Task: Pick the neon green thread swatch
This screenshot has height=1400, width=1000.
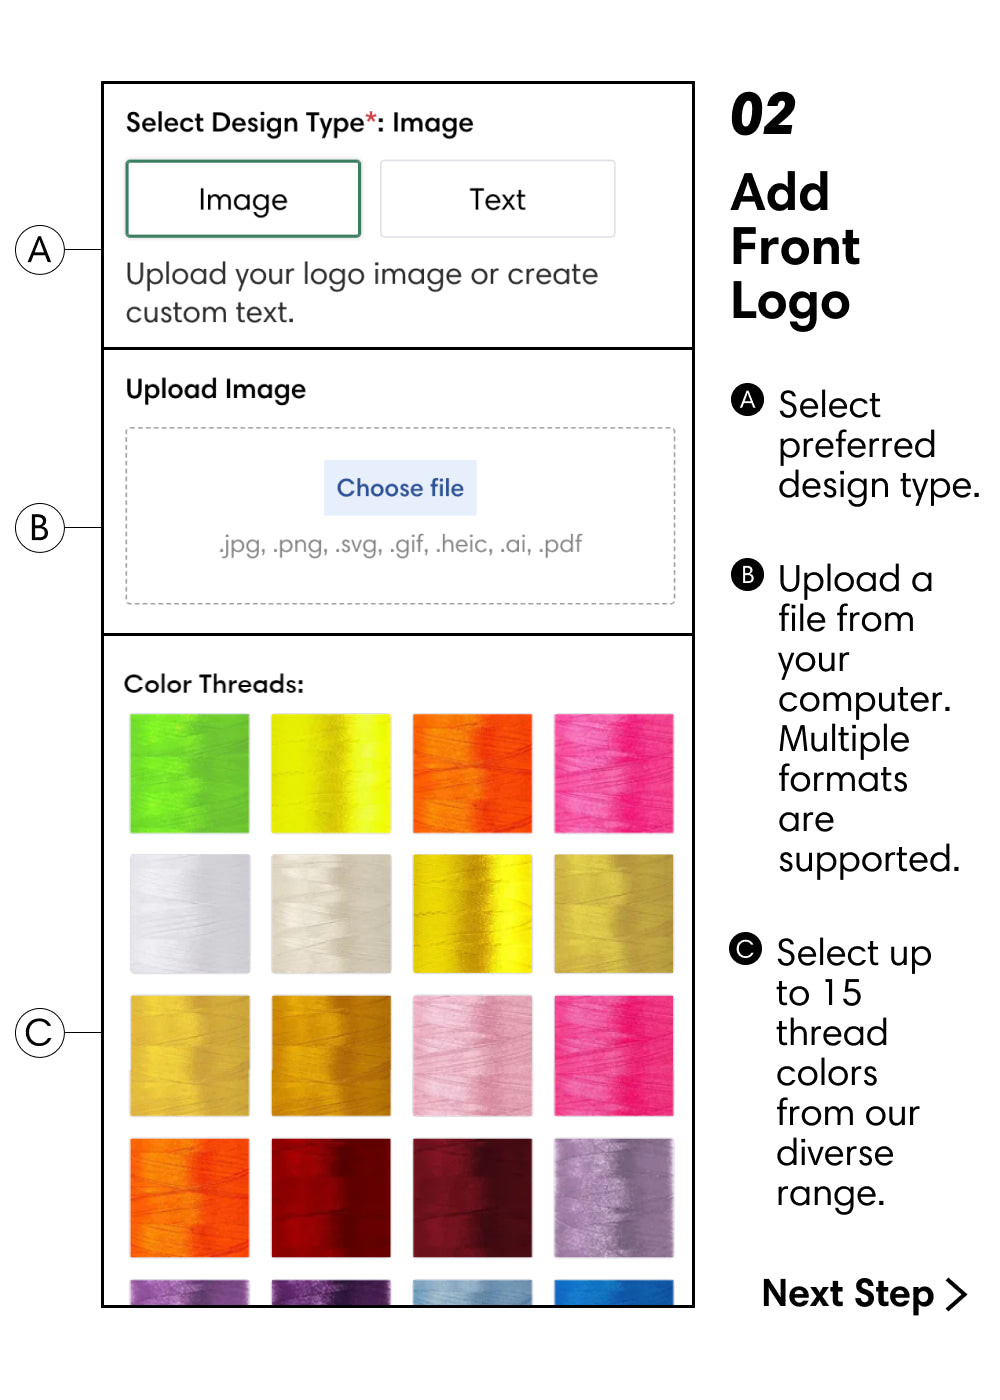Action: (189, 773)
